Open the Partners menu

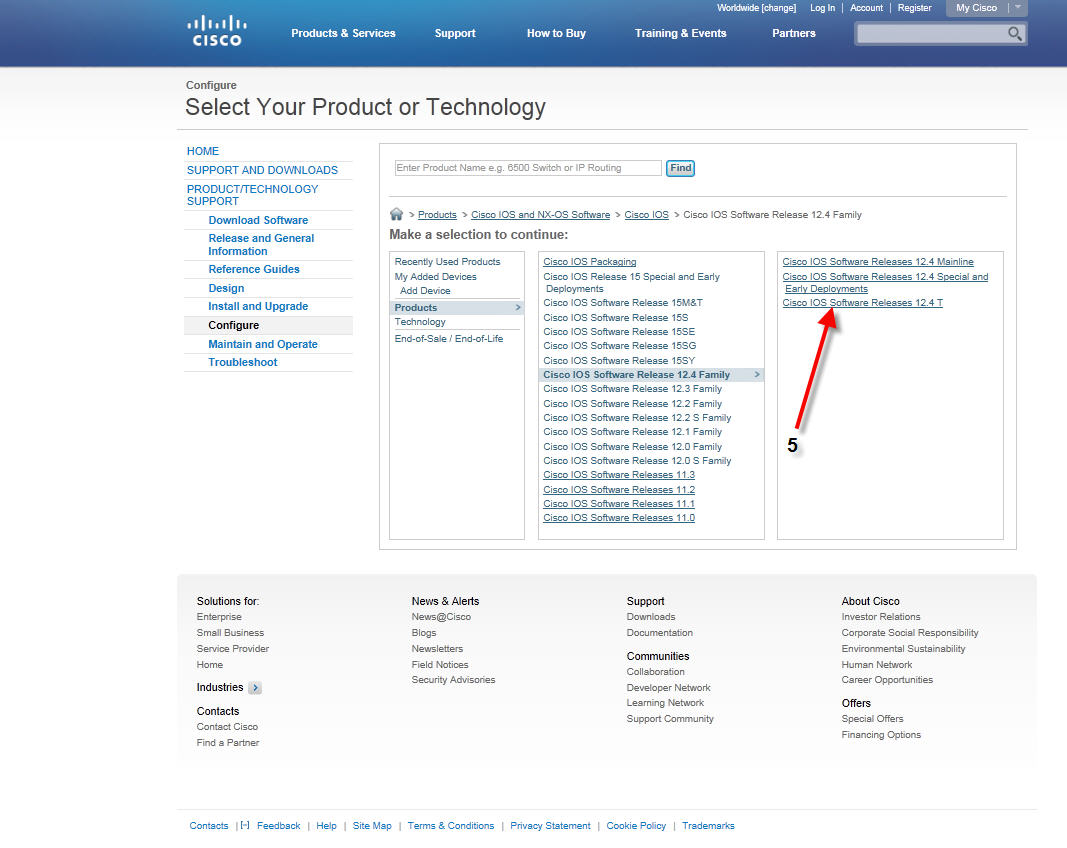coord(793,33)
